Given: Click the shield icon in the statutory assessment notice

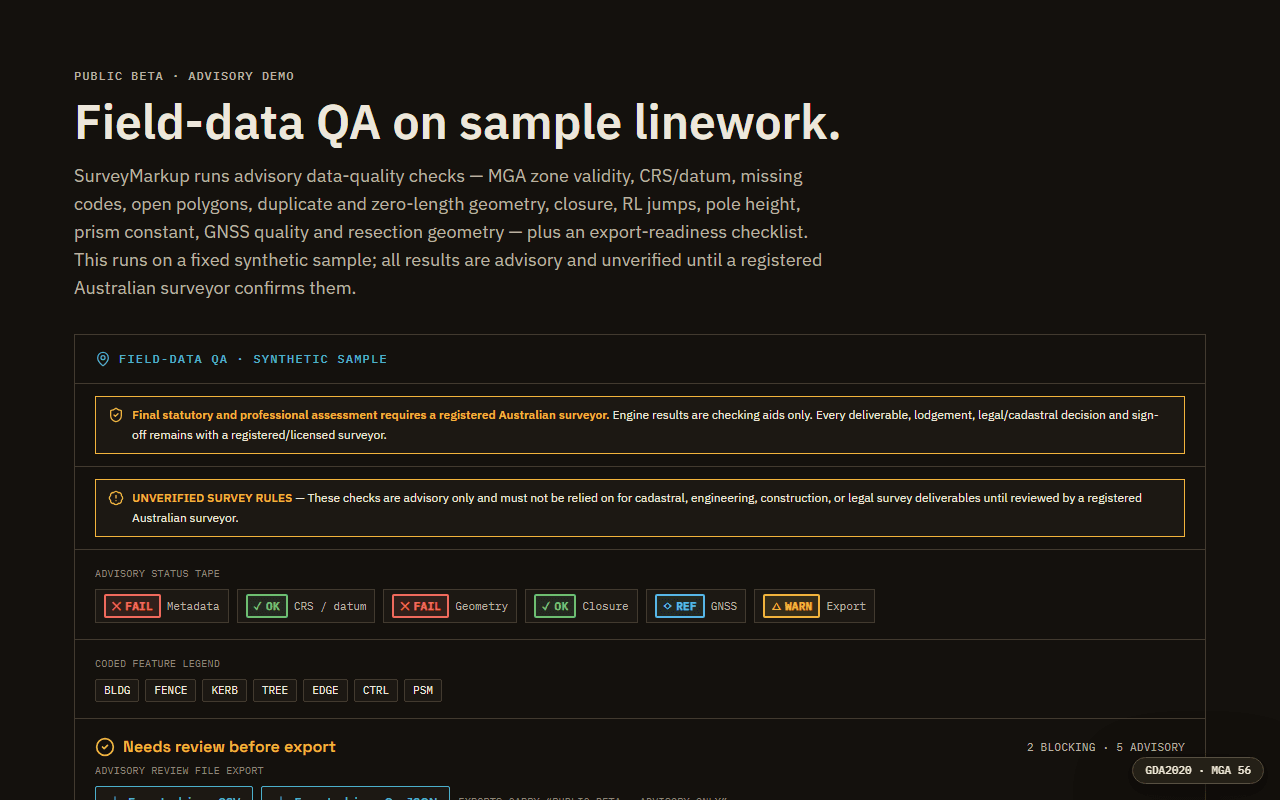Looking at the screenshot, I should click(116, 415).
